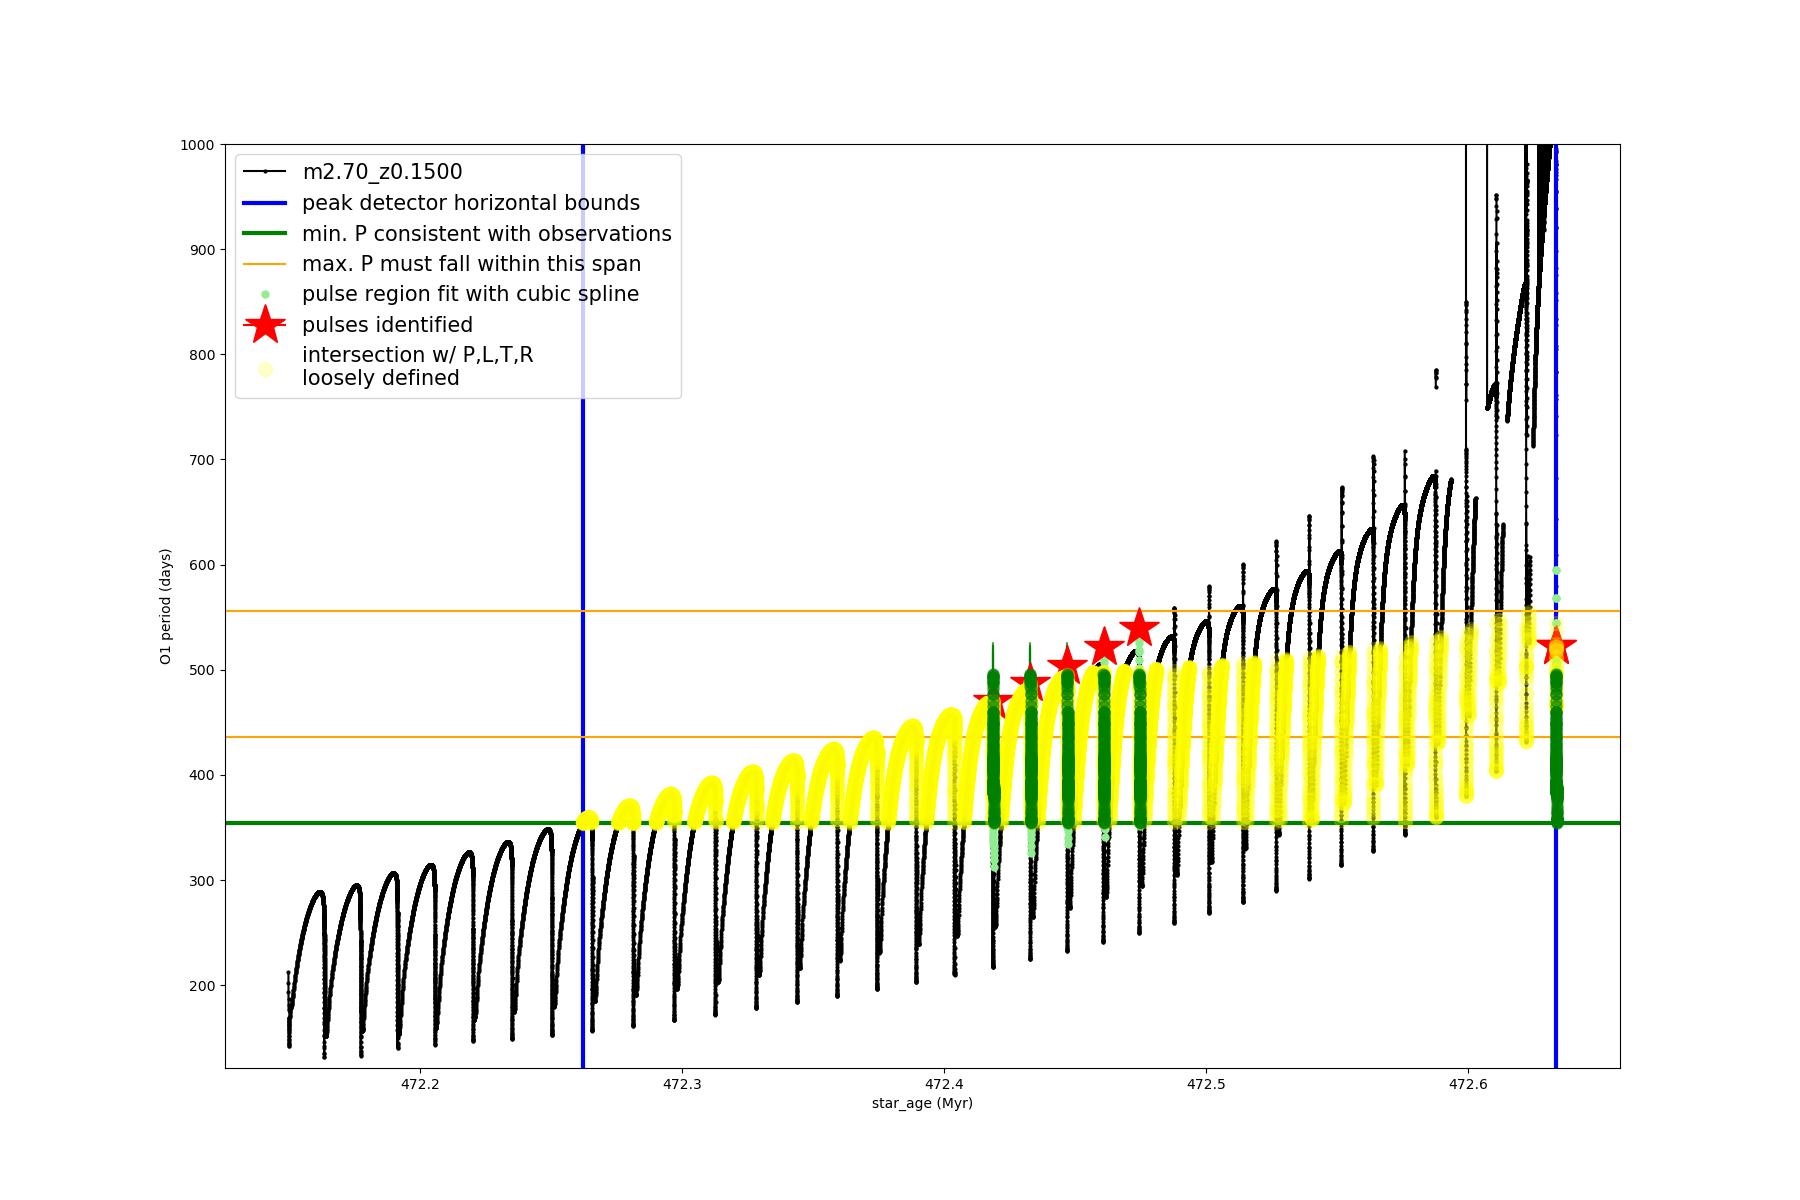Click the black line marker beside m2.70_z0.1500
Image resolution: width=1800 pixels, height=1200 pixels.
[x=265, y=172]
